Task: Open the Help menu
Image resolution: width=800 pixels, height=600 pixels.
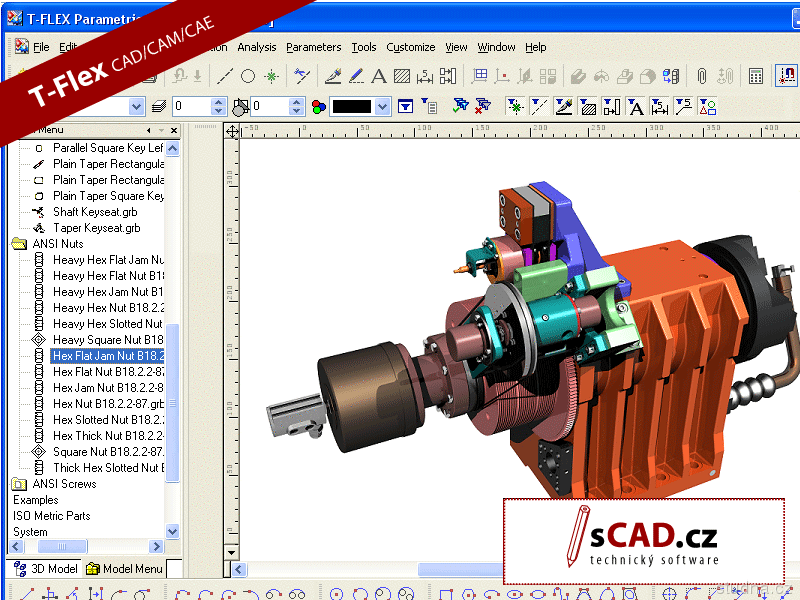Action: click(535, 47)
